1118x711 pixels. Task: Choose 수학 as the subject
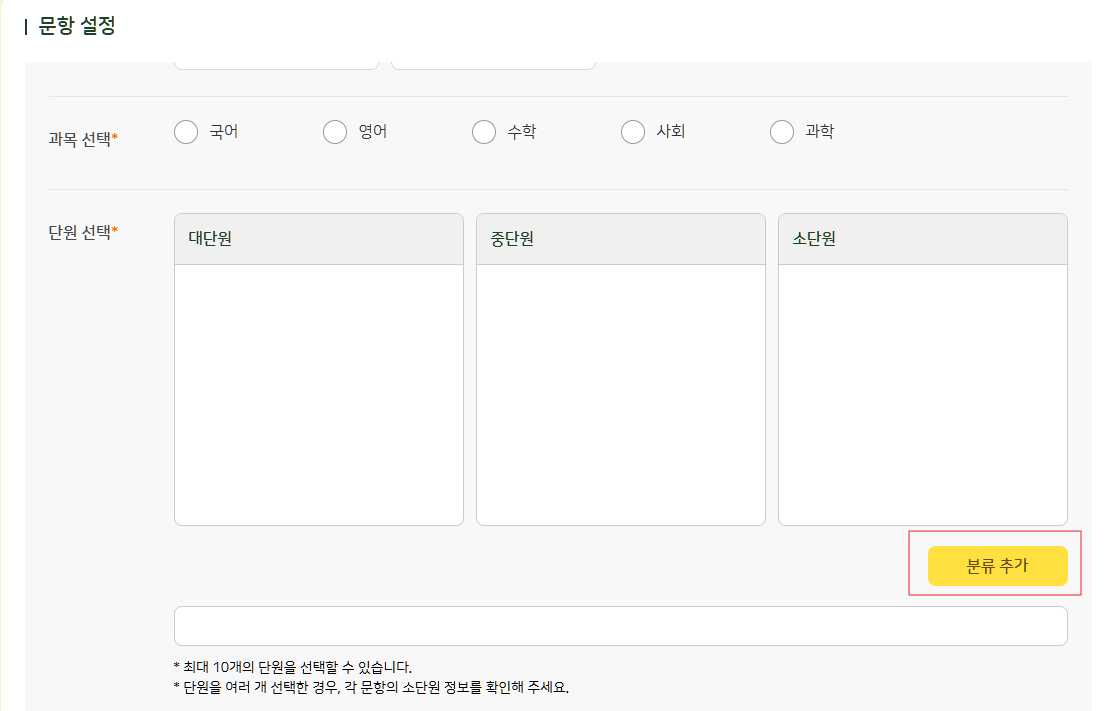[484, 132]
